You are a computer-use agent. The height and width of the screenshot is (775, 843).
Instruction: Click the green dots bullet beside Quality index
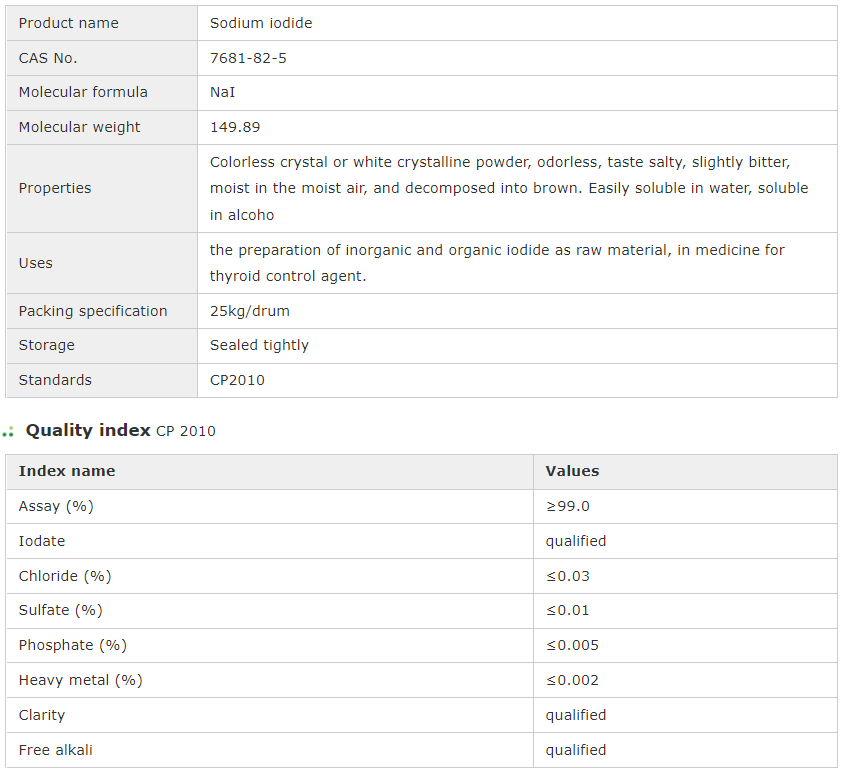point(8,432)
